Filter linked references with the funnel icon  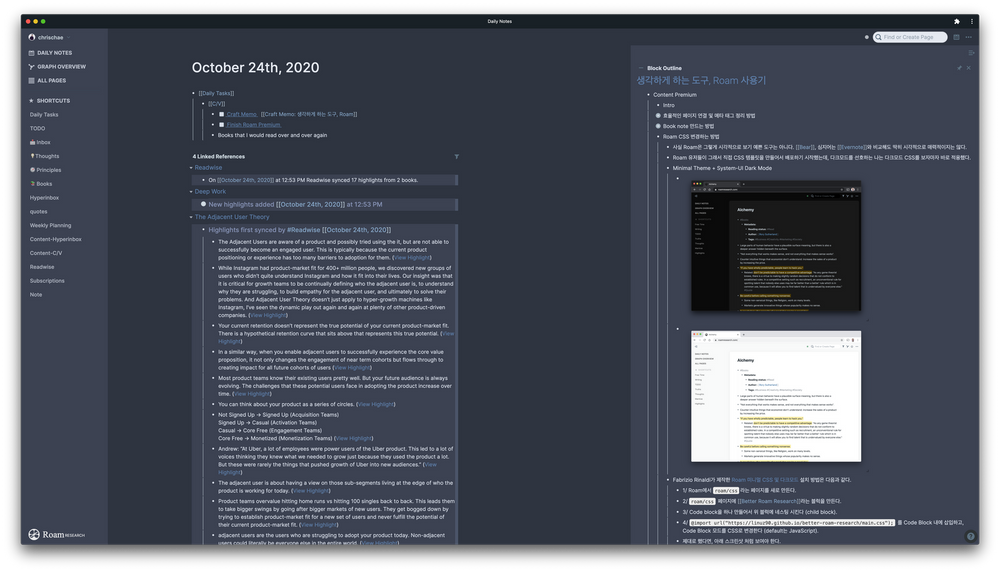tap(456, 156)
